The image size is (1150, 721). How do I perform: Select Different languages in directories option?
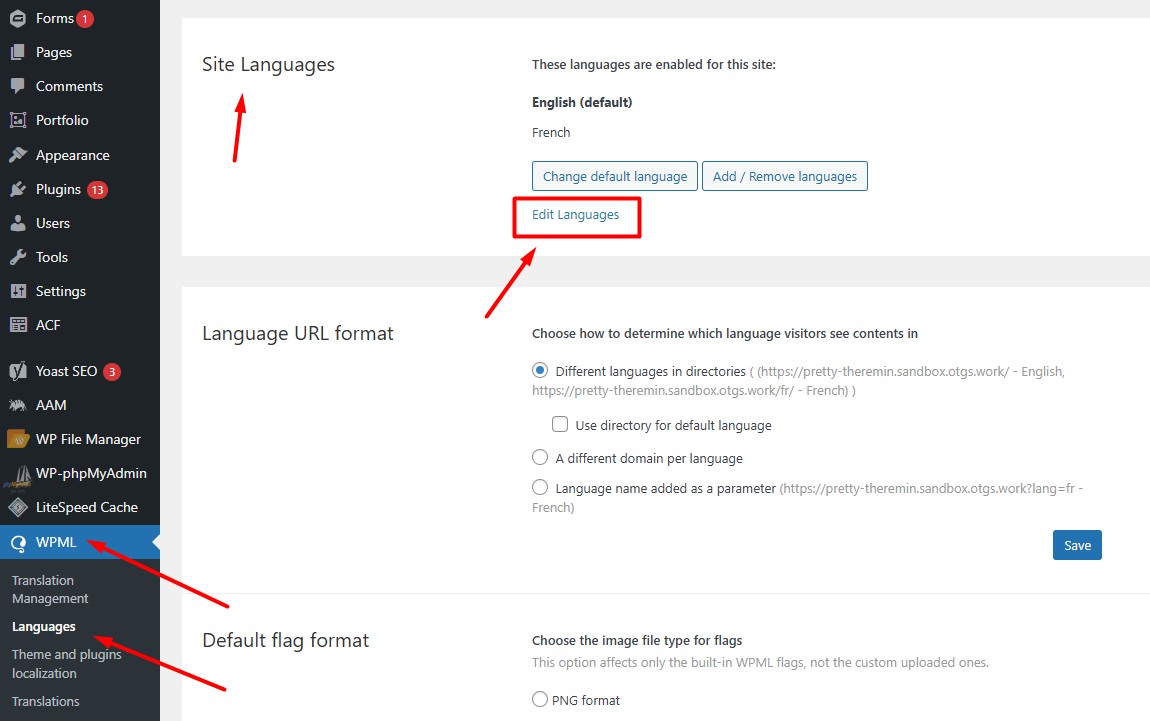(540, 370)
